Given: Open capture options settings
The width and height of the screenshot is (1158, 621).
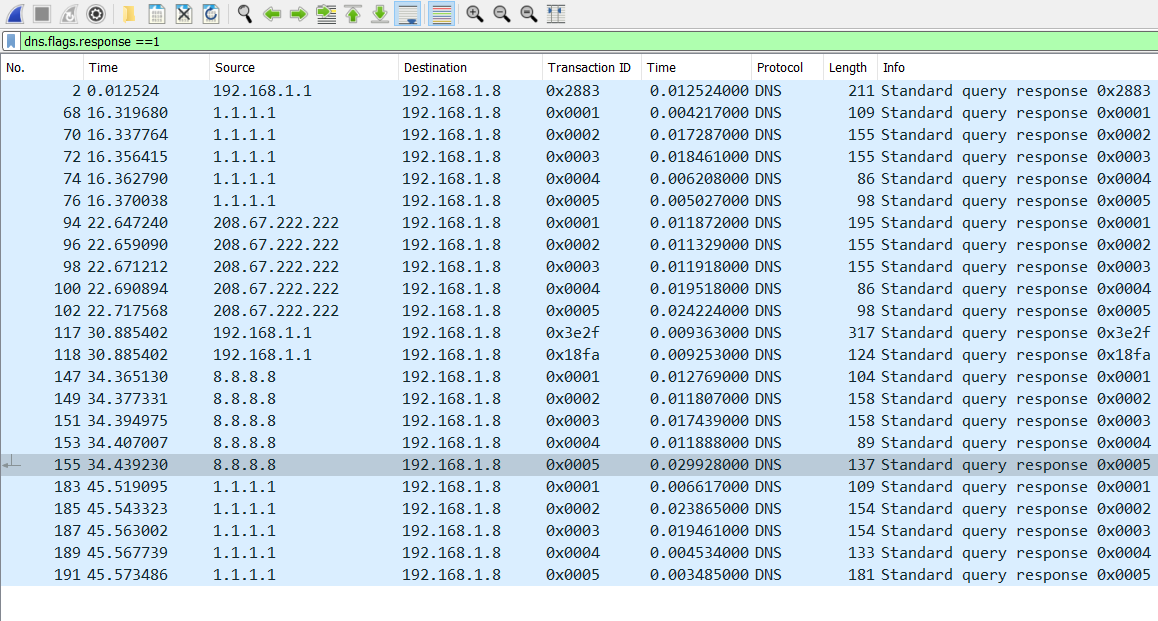Looking at the screenshot, I should (95, 14).
